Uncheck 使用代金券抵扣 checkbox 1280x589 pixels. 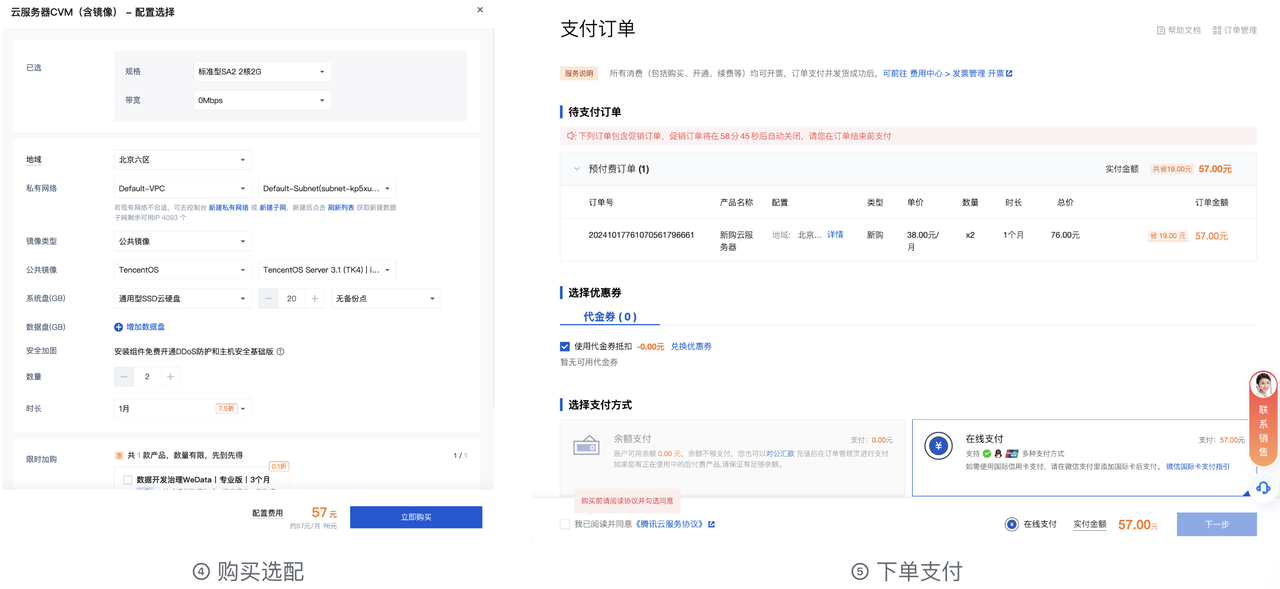(565, 346)
